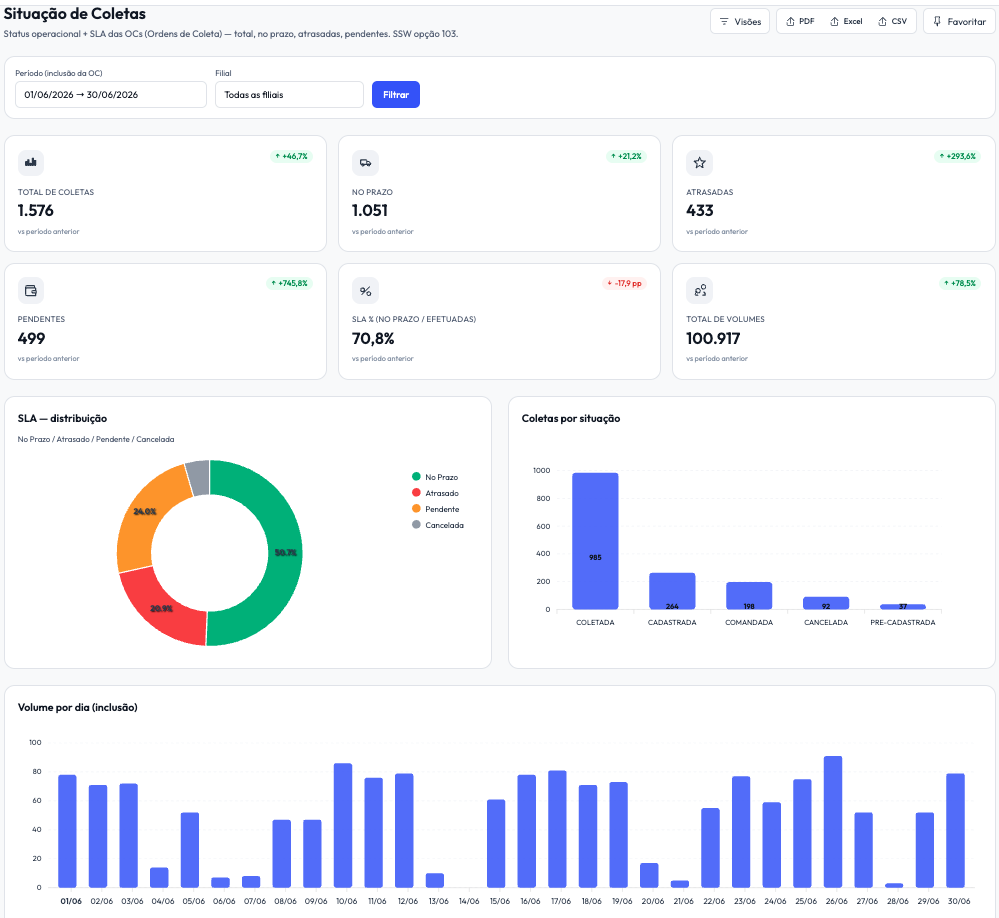Click the pin icon in Favoritar button

click(x=937, y=22)
